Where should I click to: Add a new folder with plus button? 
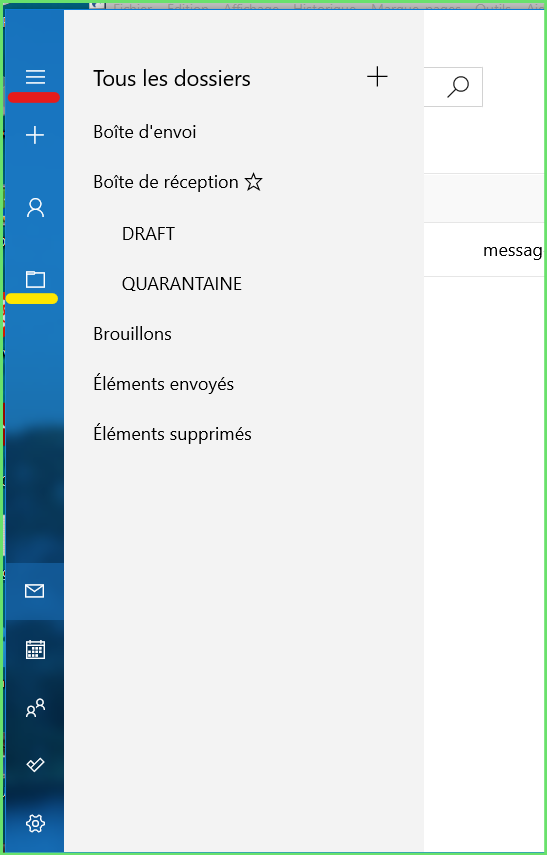377,77
